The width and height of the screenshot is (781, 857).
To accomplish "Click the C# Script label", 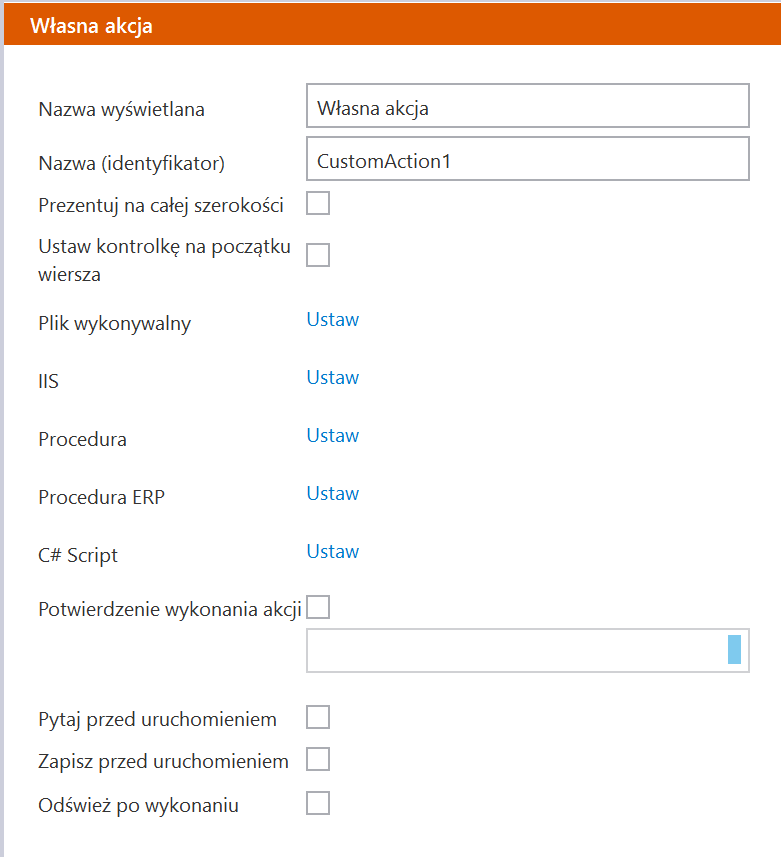I will tap(78, 555).
